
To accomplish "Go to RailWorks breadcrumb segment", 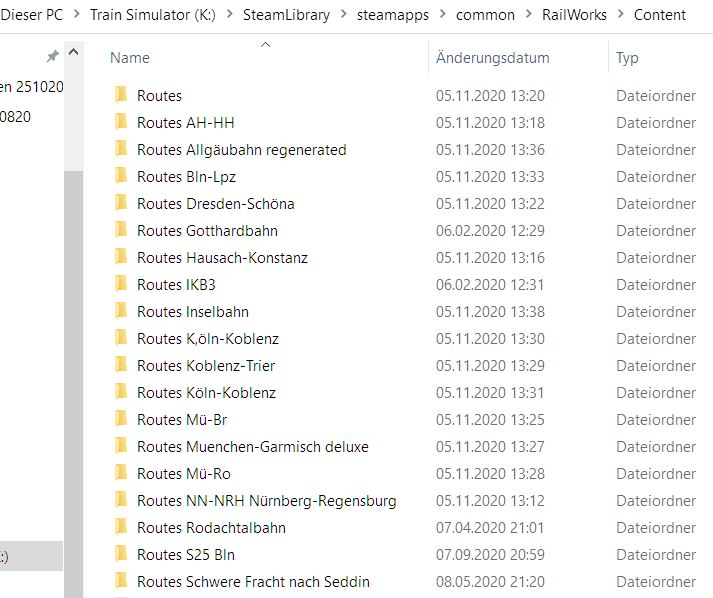I will 574,15.
